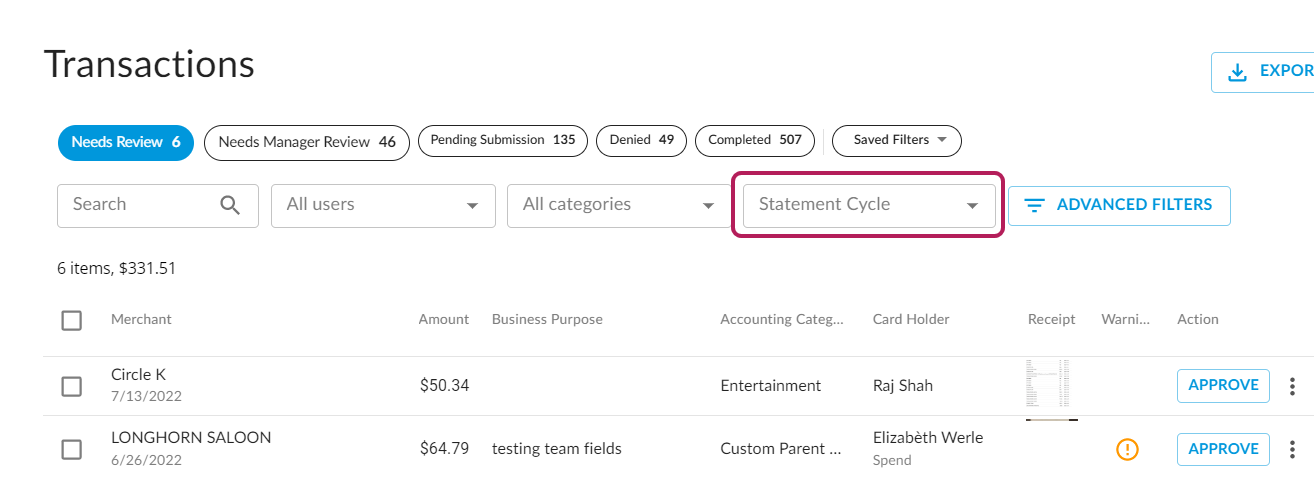Select all transactions with header checkbox
Viewport: 1314px width, 478px height.
point(72,320)
